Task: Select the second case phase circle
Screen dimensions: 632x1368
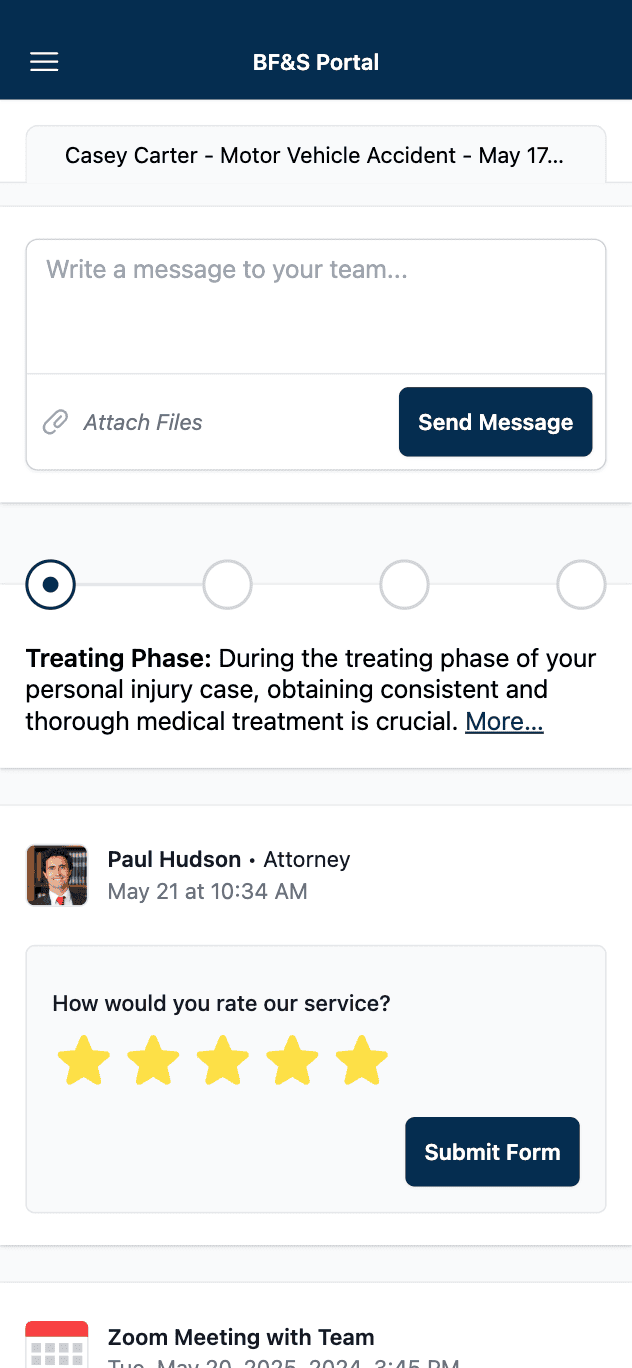Action: (227, 584)
